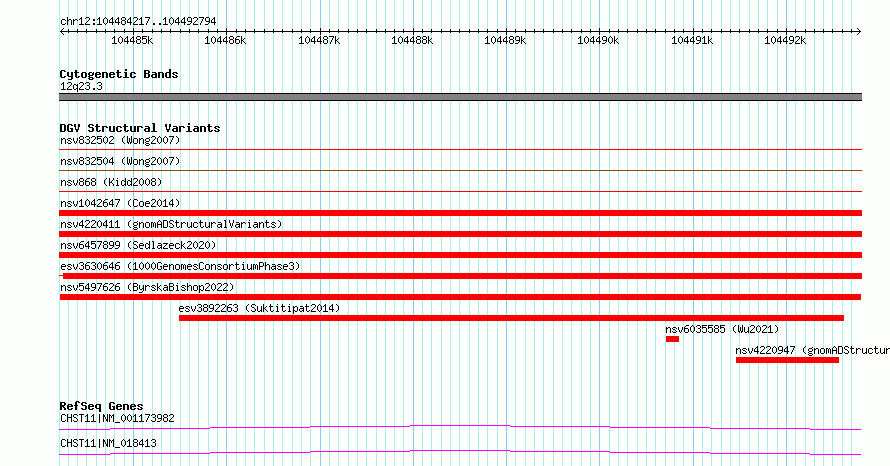Click the 104487k ruler tick label

319,40
